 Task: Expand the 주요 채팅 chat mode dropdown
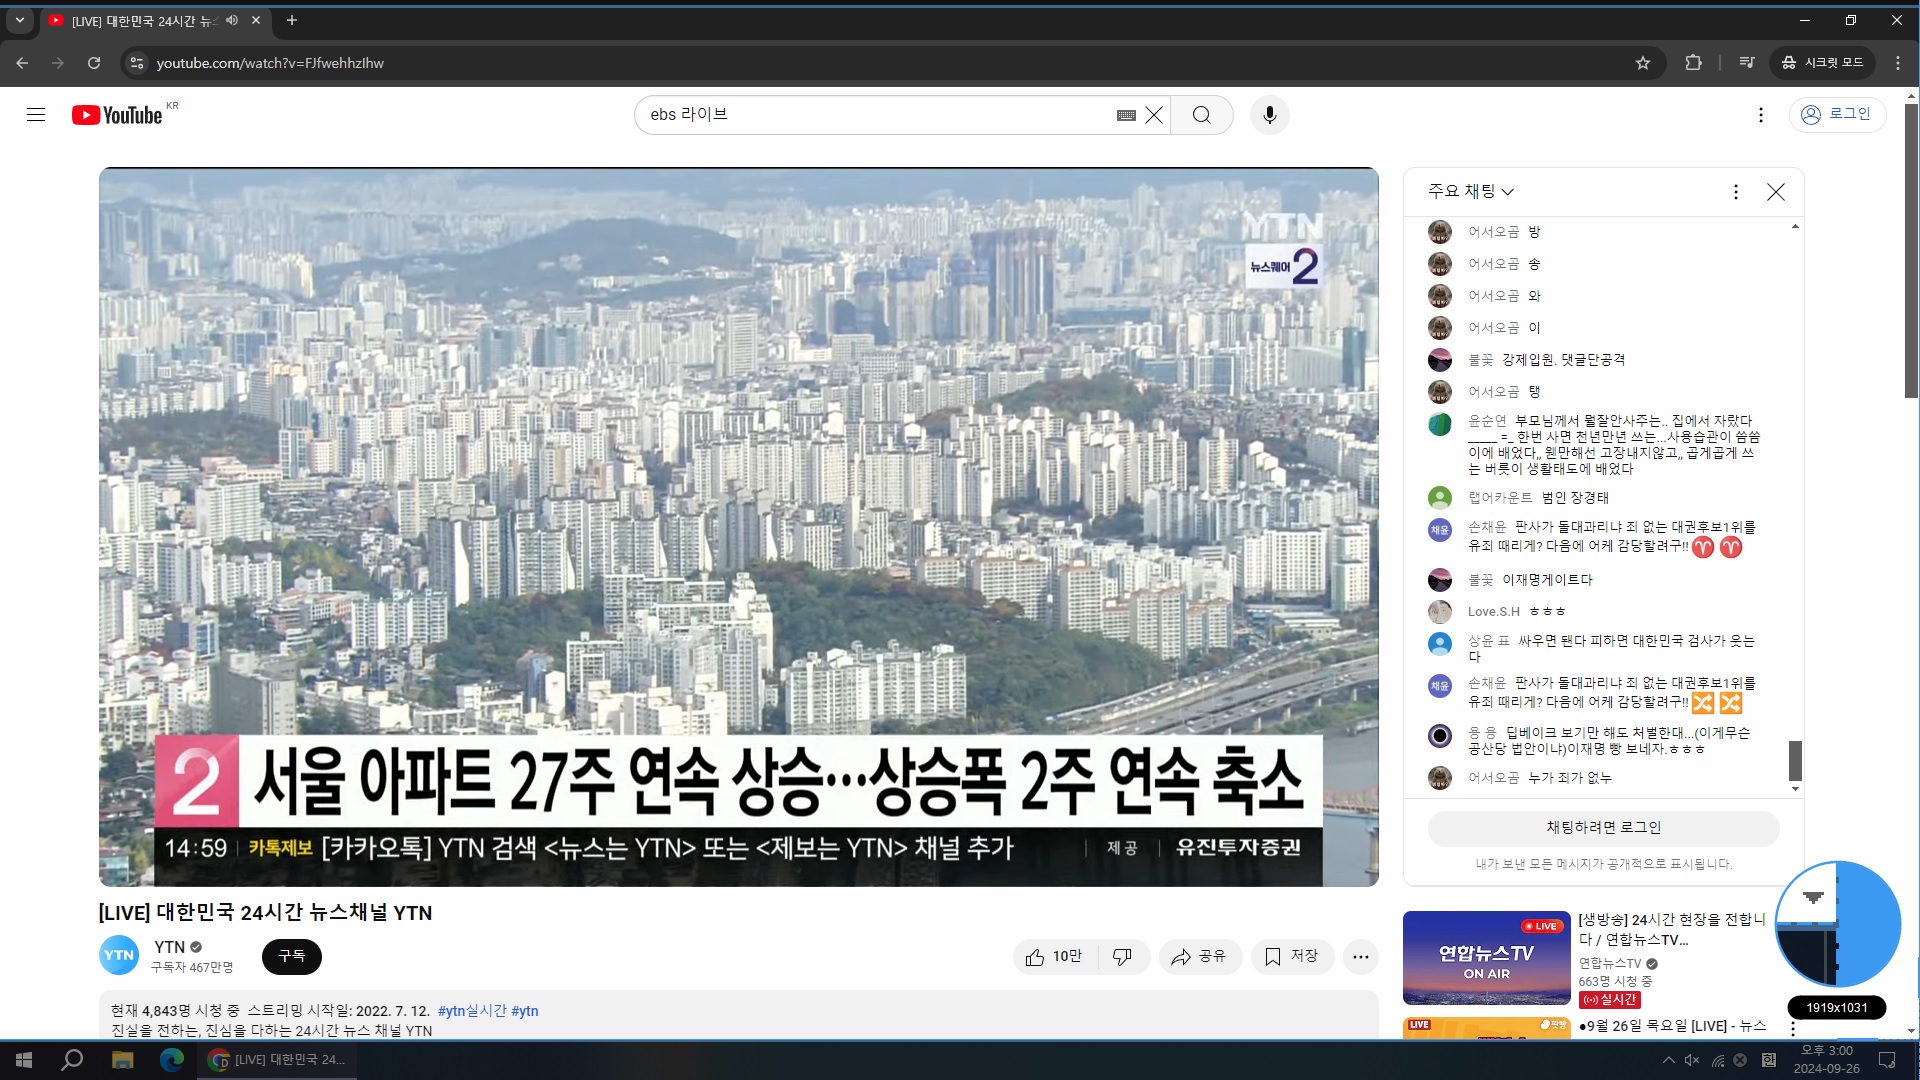click(1470, 191)
